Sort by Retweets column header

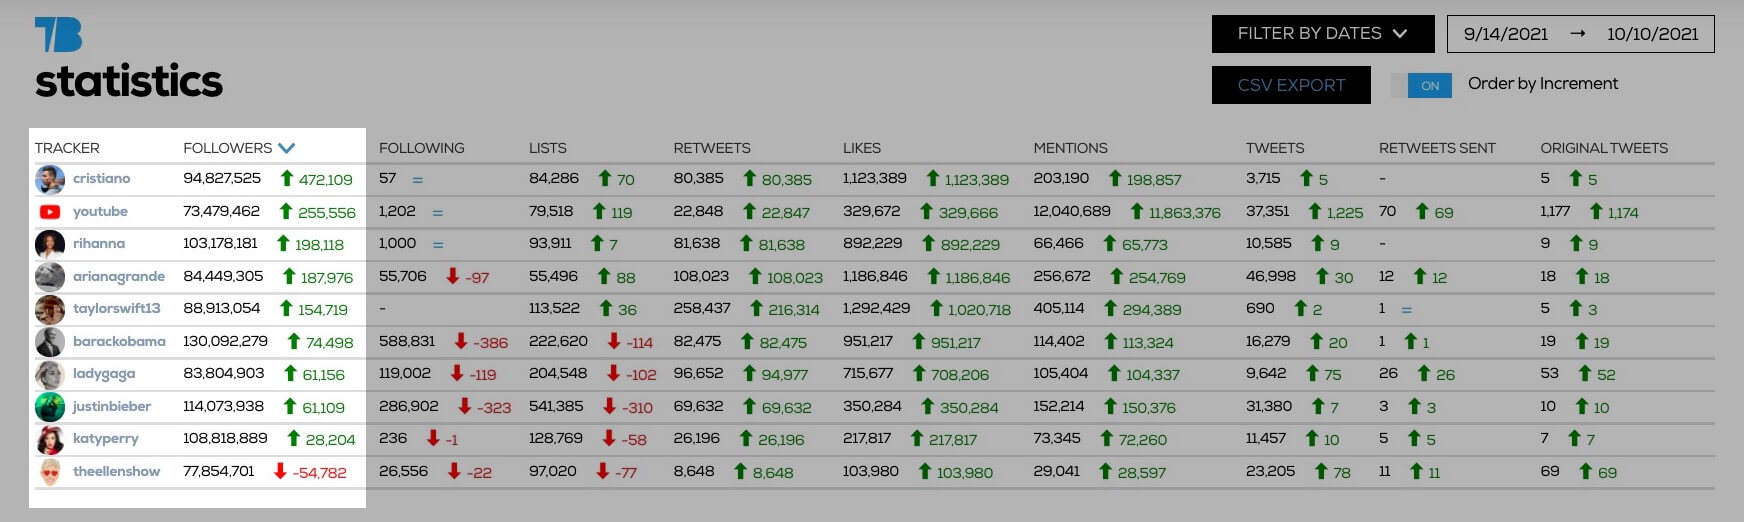(x=712, y=148)
